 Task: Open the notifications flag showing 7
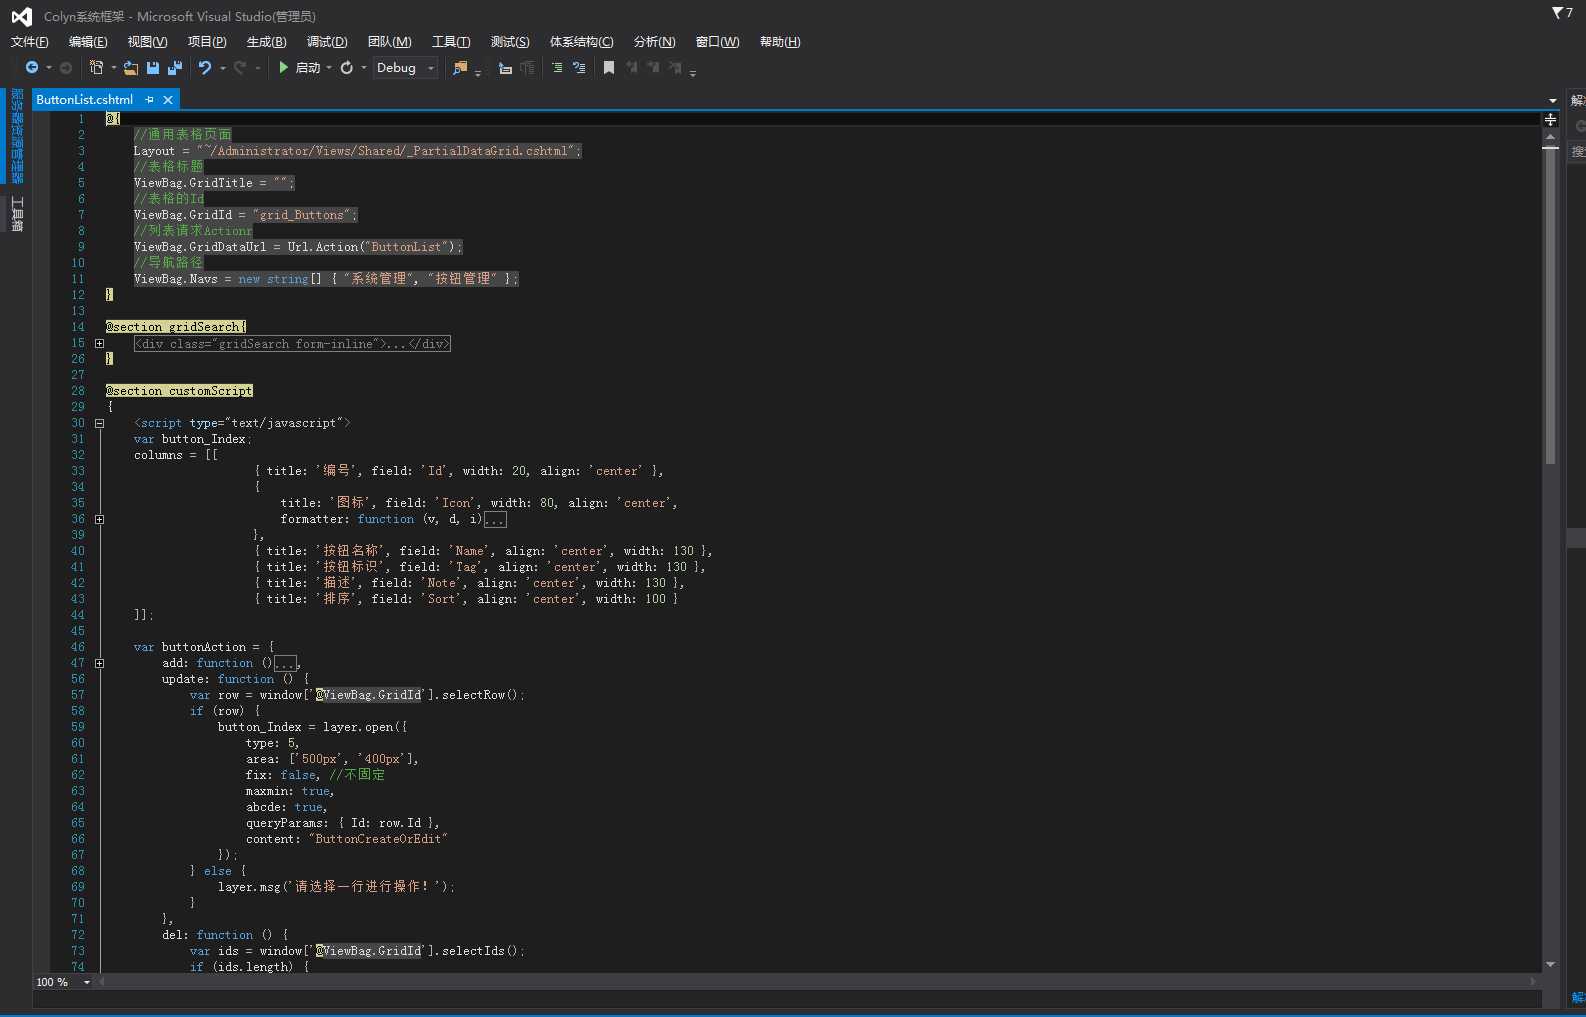click(x=1562, y=13)
